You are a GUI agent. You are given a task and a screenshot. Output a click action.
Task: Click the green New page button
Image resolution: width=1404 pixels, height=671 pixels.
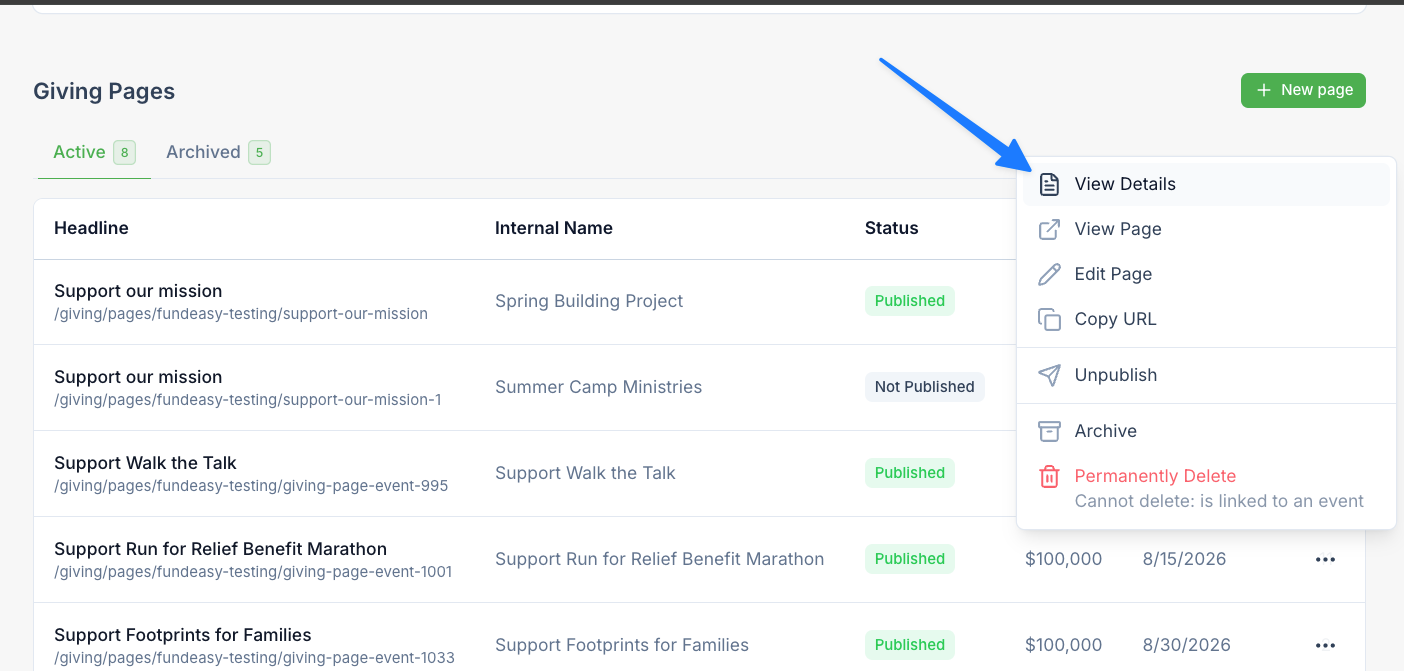point(1303,90)
